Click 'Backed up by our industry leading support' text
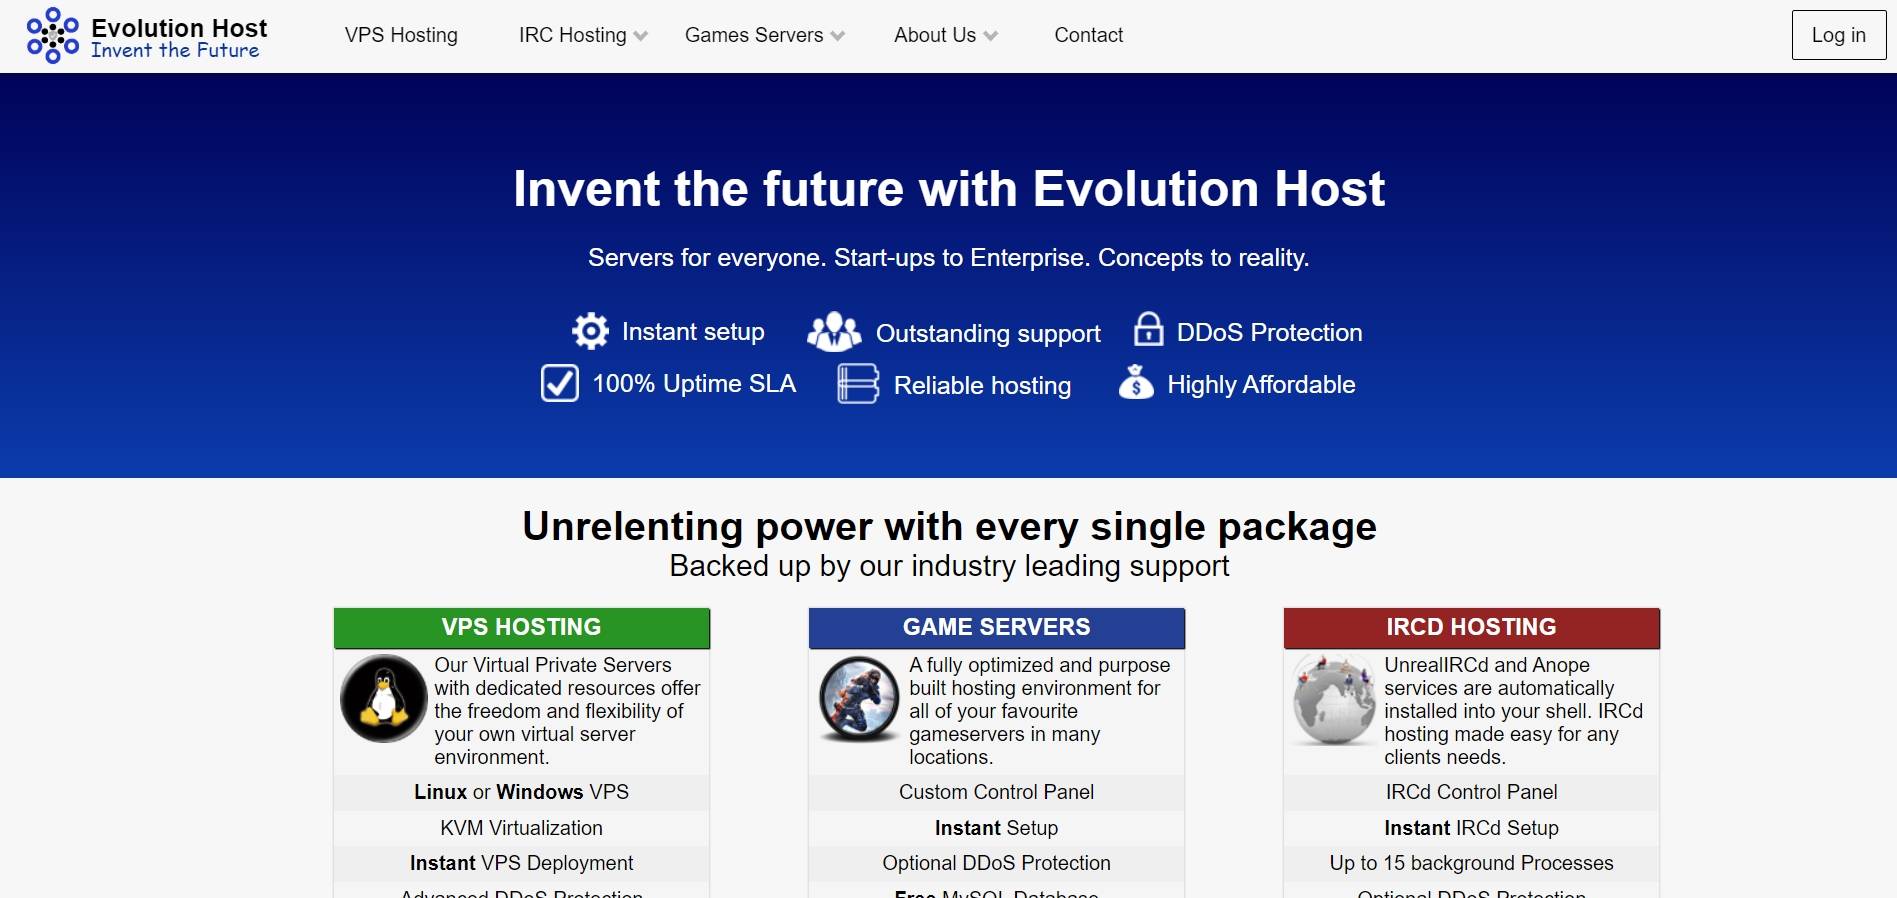1897x898 pixels. tap(949, 566)
